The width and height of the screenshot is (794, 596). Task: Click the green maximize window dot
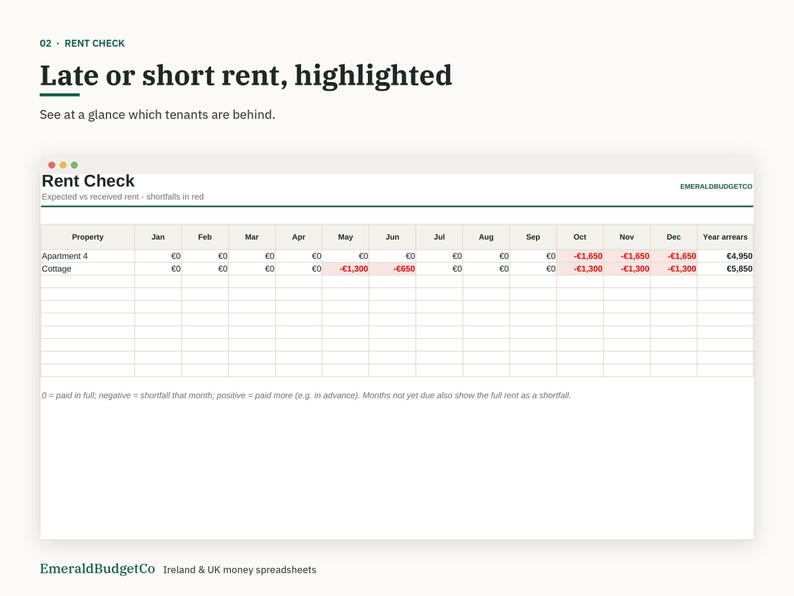click(74, 165)
